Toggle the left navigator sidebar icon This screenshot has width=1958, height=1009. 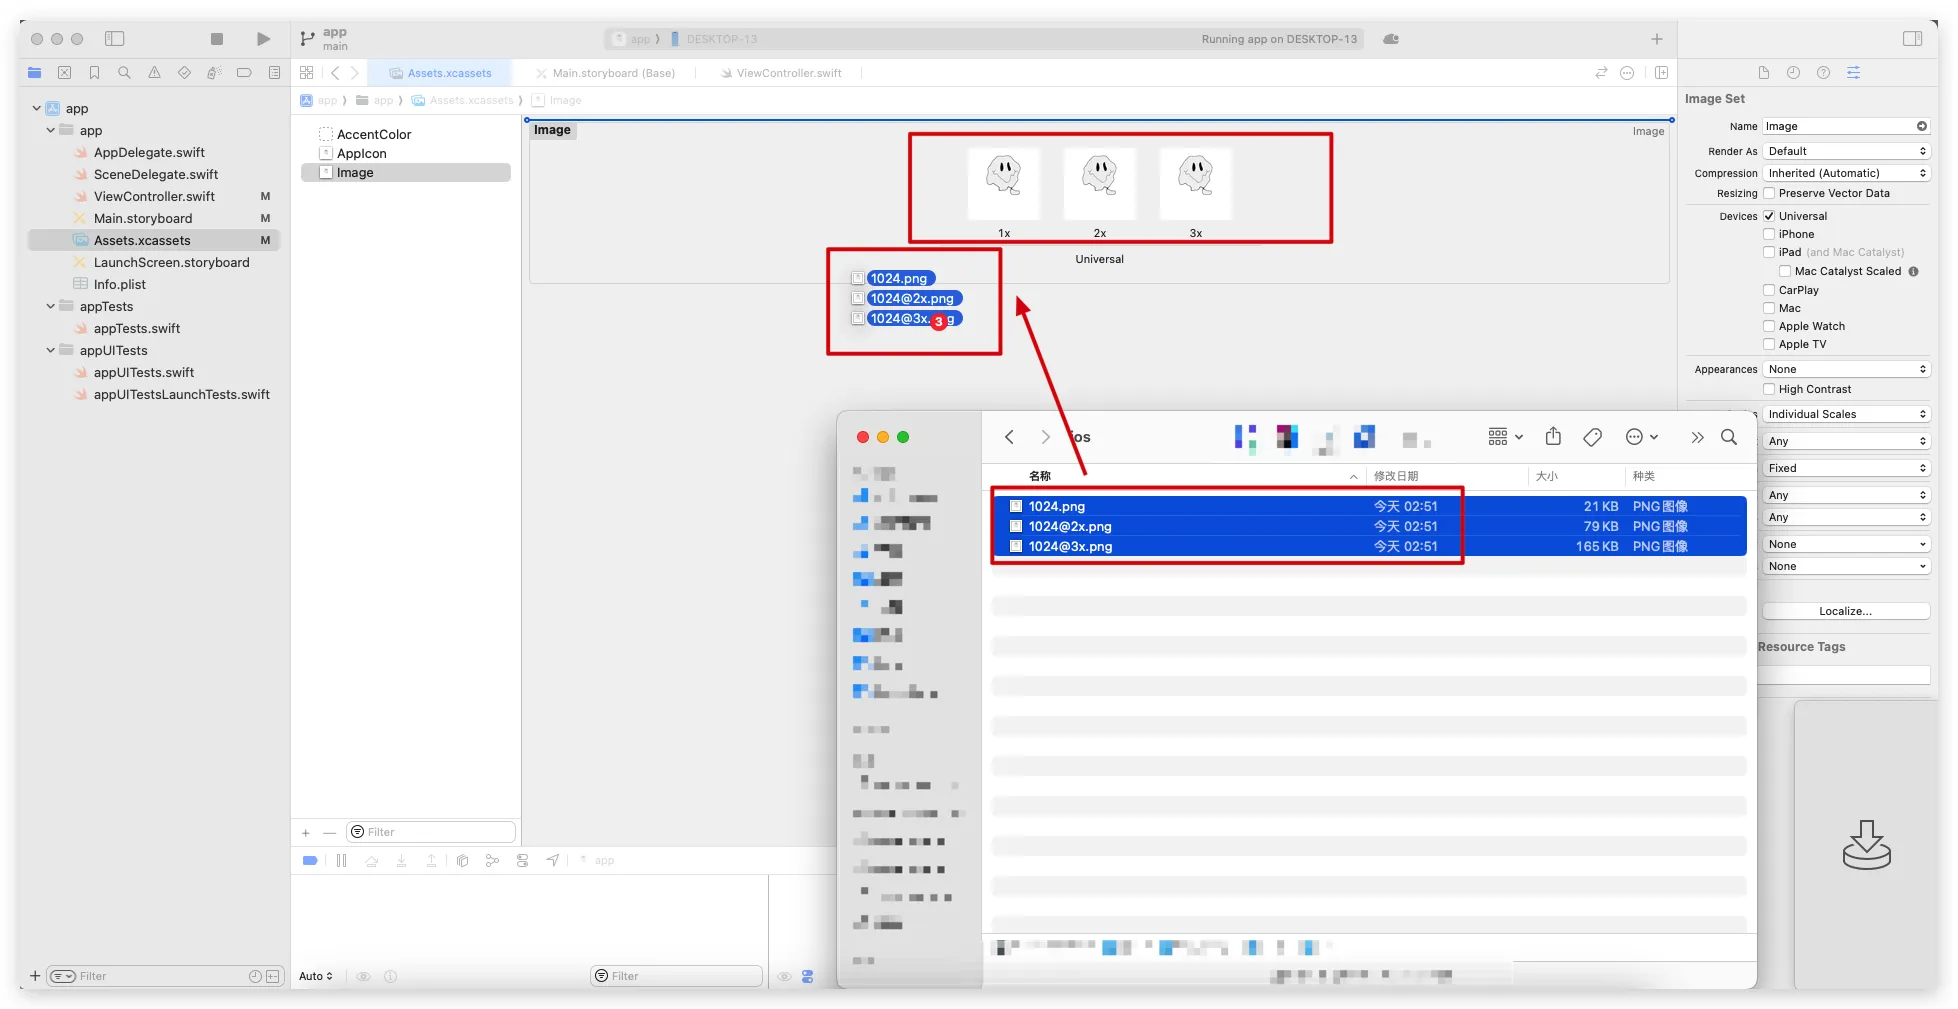[115, 39]
